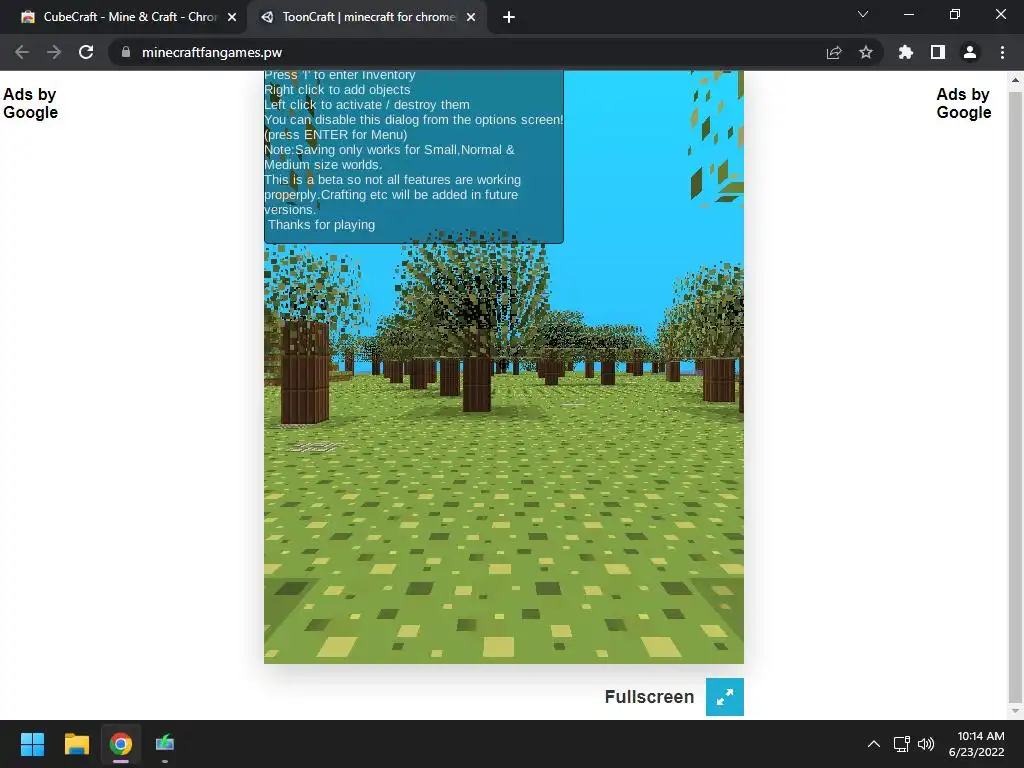The width and height of the screenshot is (1024, 768).
Task: Open the Extensions puzzle icon
Action: (905, 52)
